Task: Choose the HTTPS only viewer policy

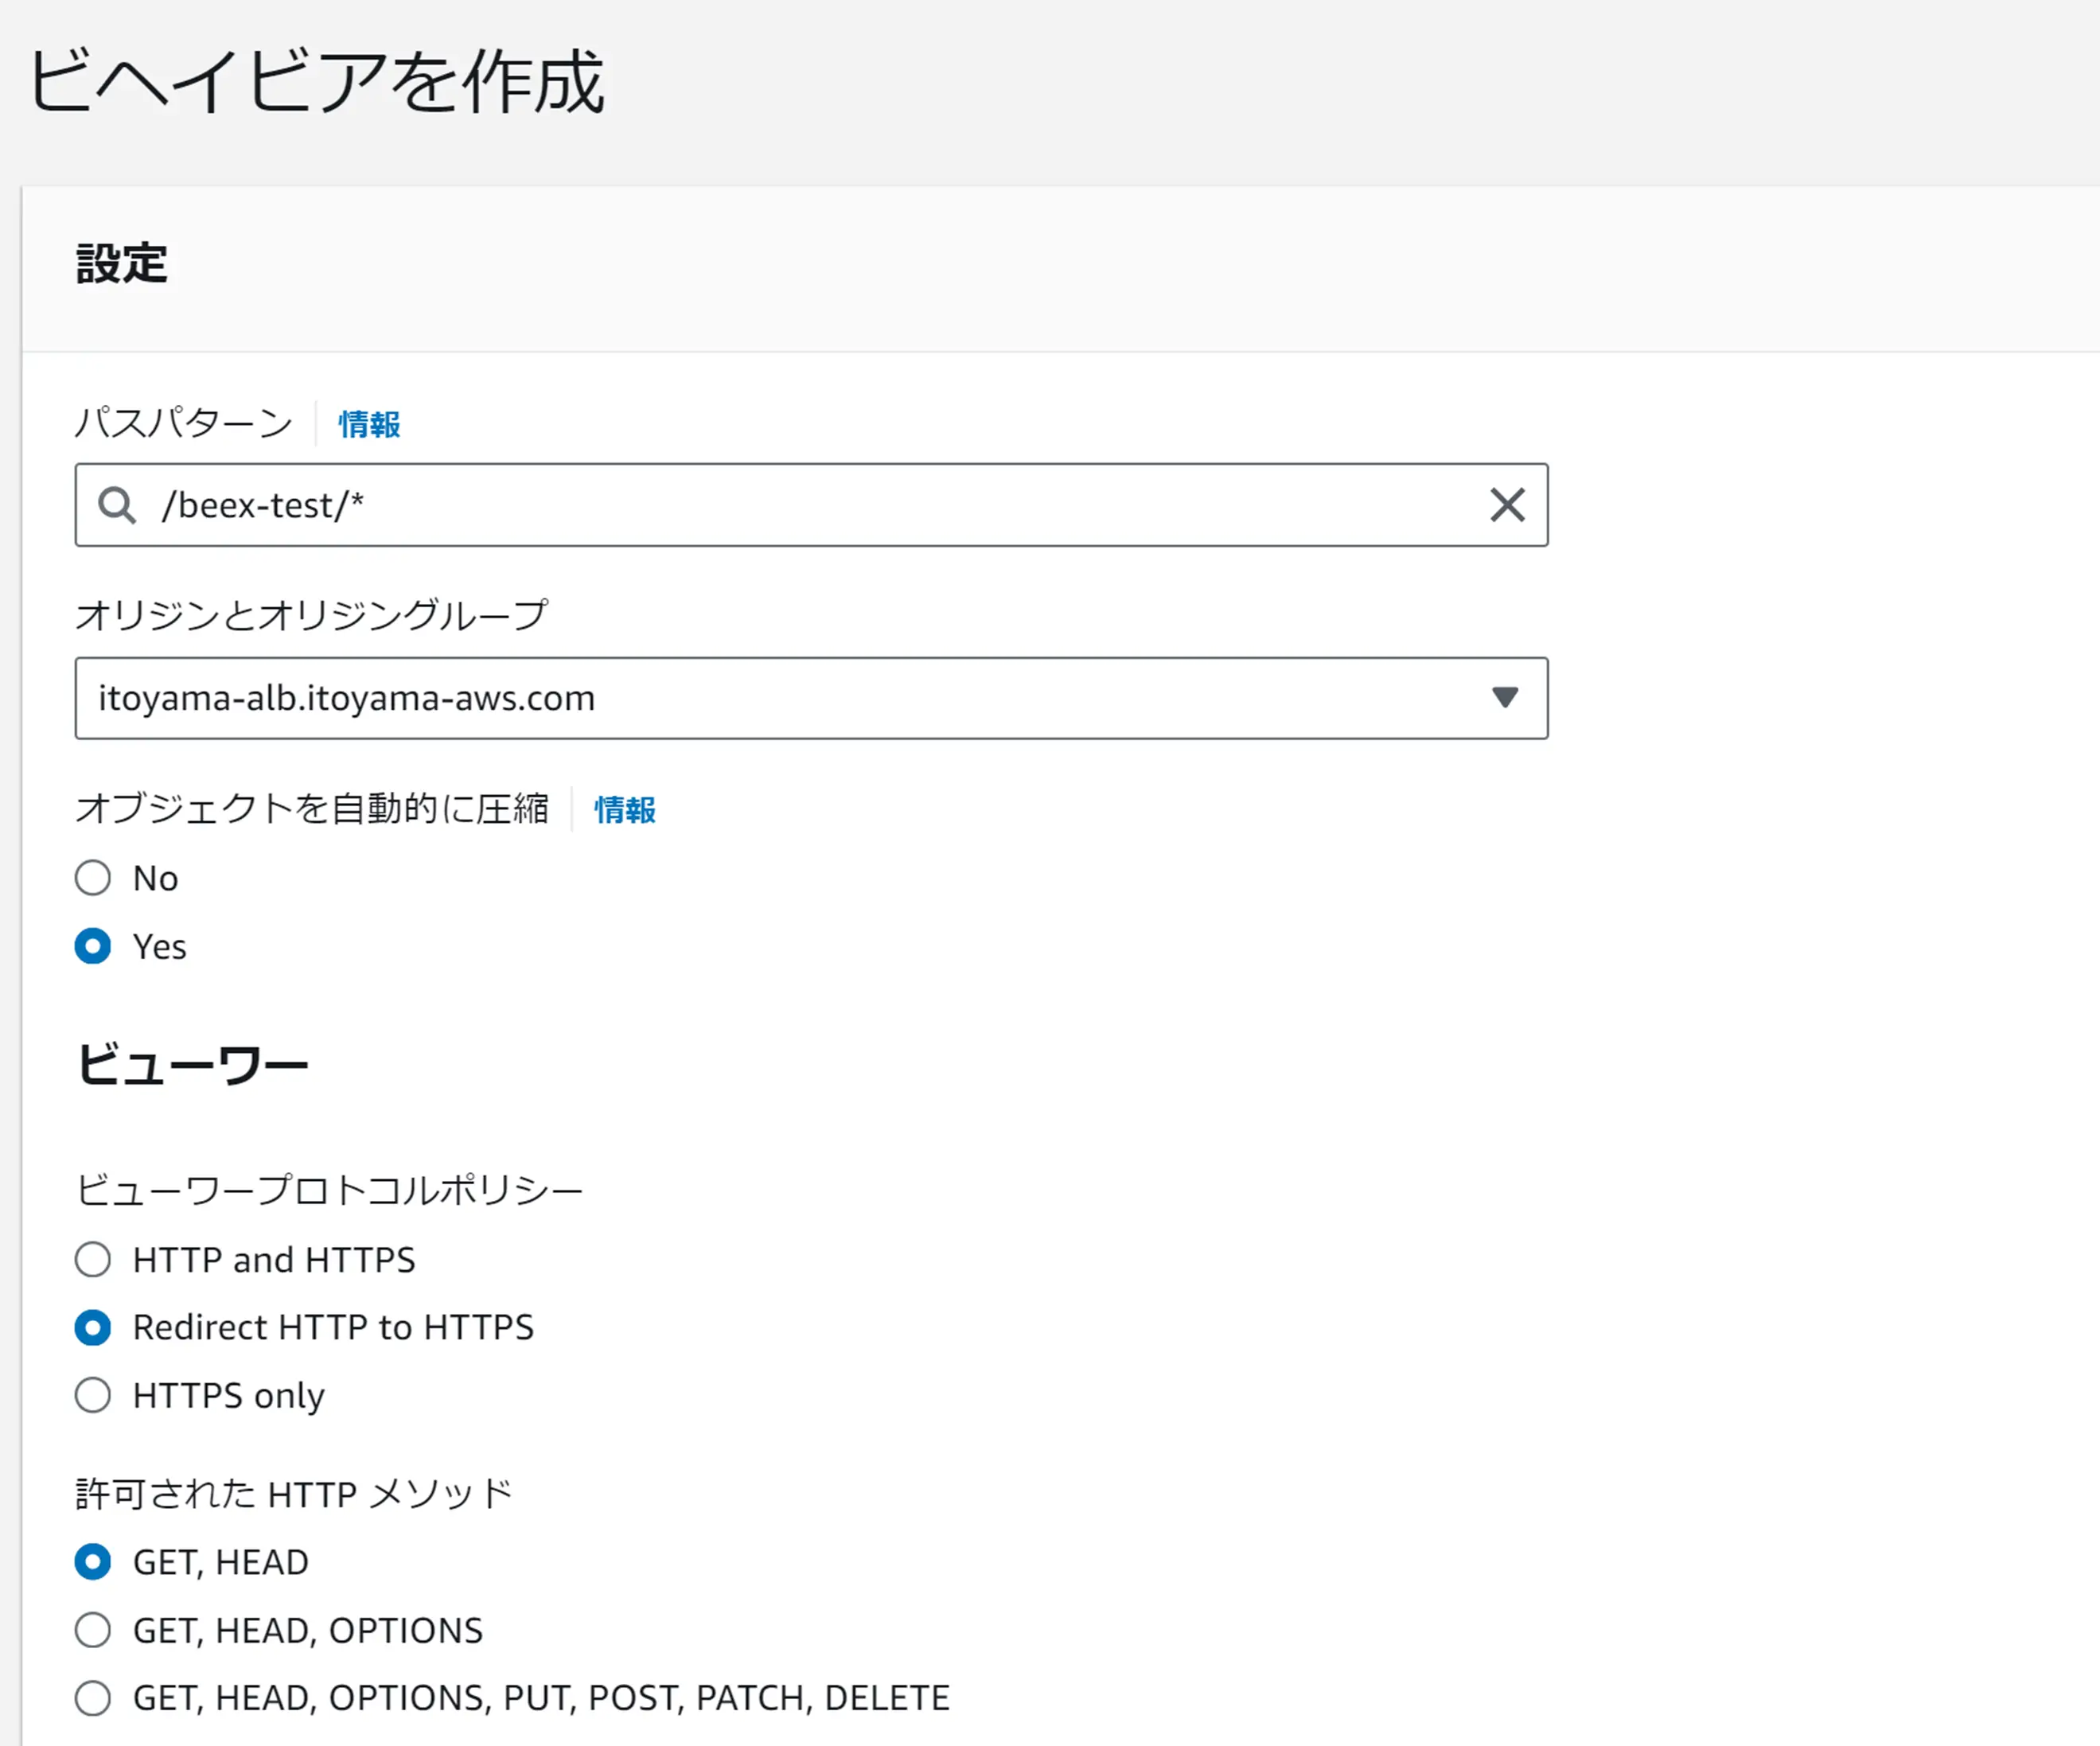Action: [x=93, y=1395]
